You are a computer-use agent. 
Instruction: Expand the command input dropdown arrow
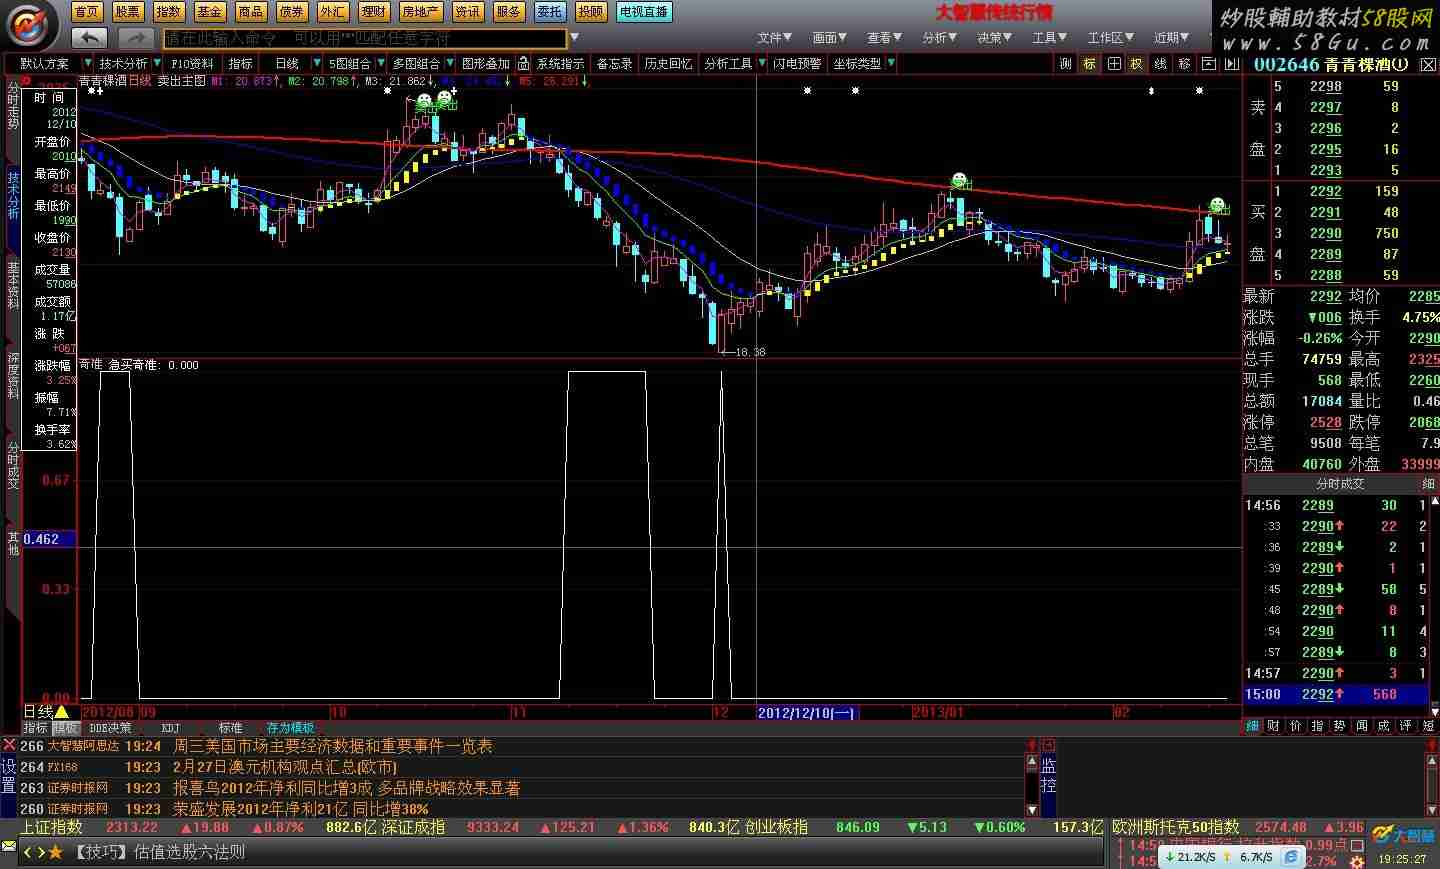click(574, 38)
